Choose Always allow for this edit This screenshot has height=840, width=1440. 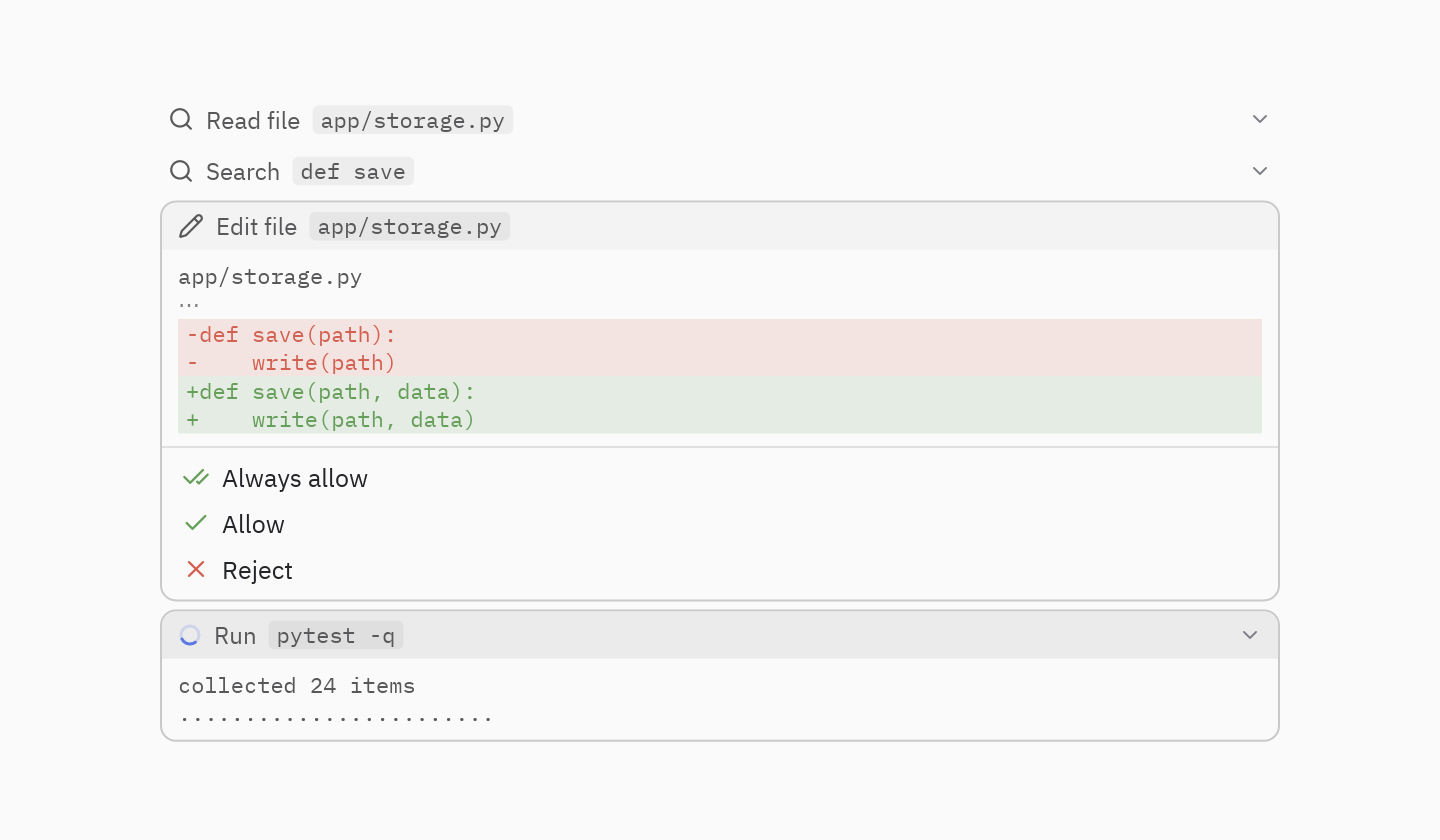click(720, 478)
